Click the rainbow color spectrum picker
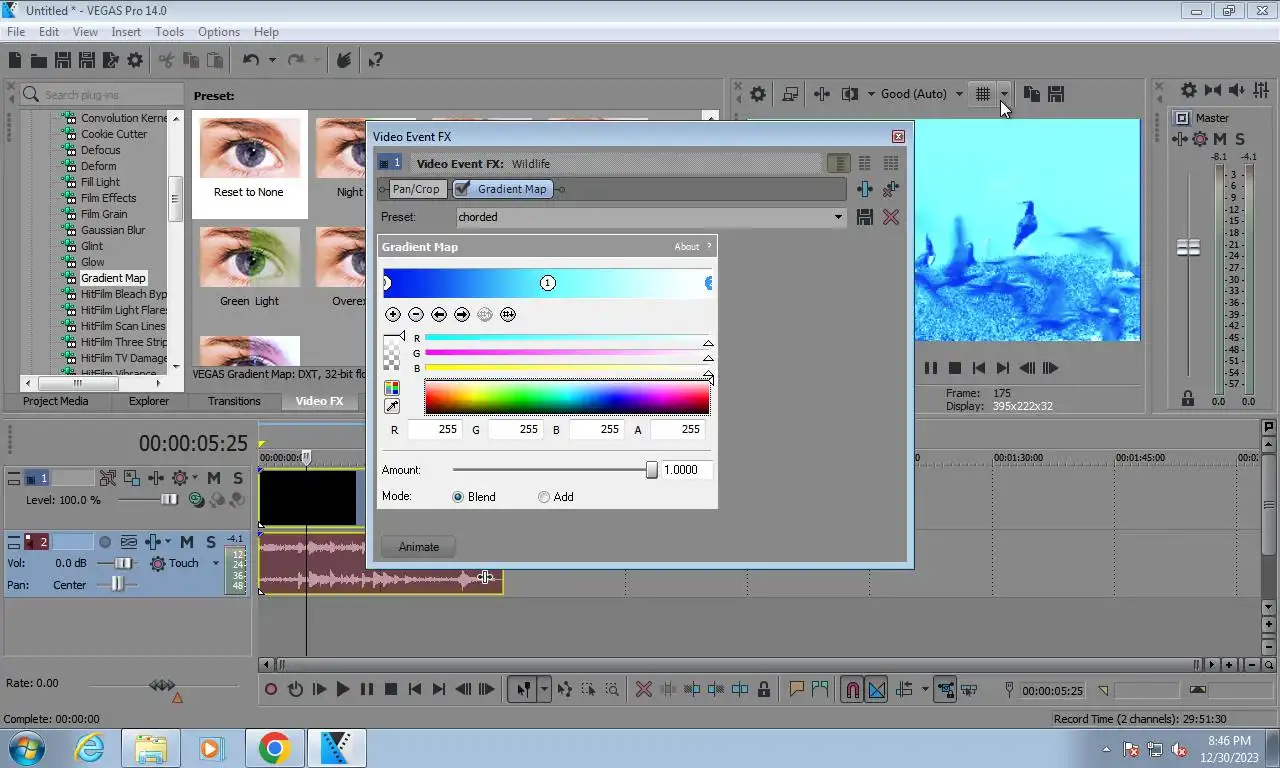 point(567,398)
